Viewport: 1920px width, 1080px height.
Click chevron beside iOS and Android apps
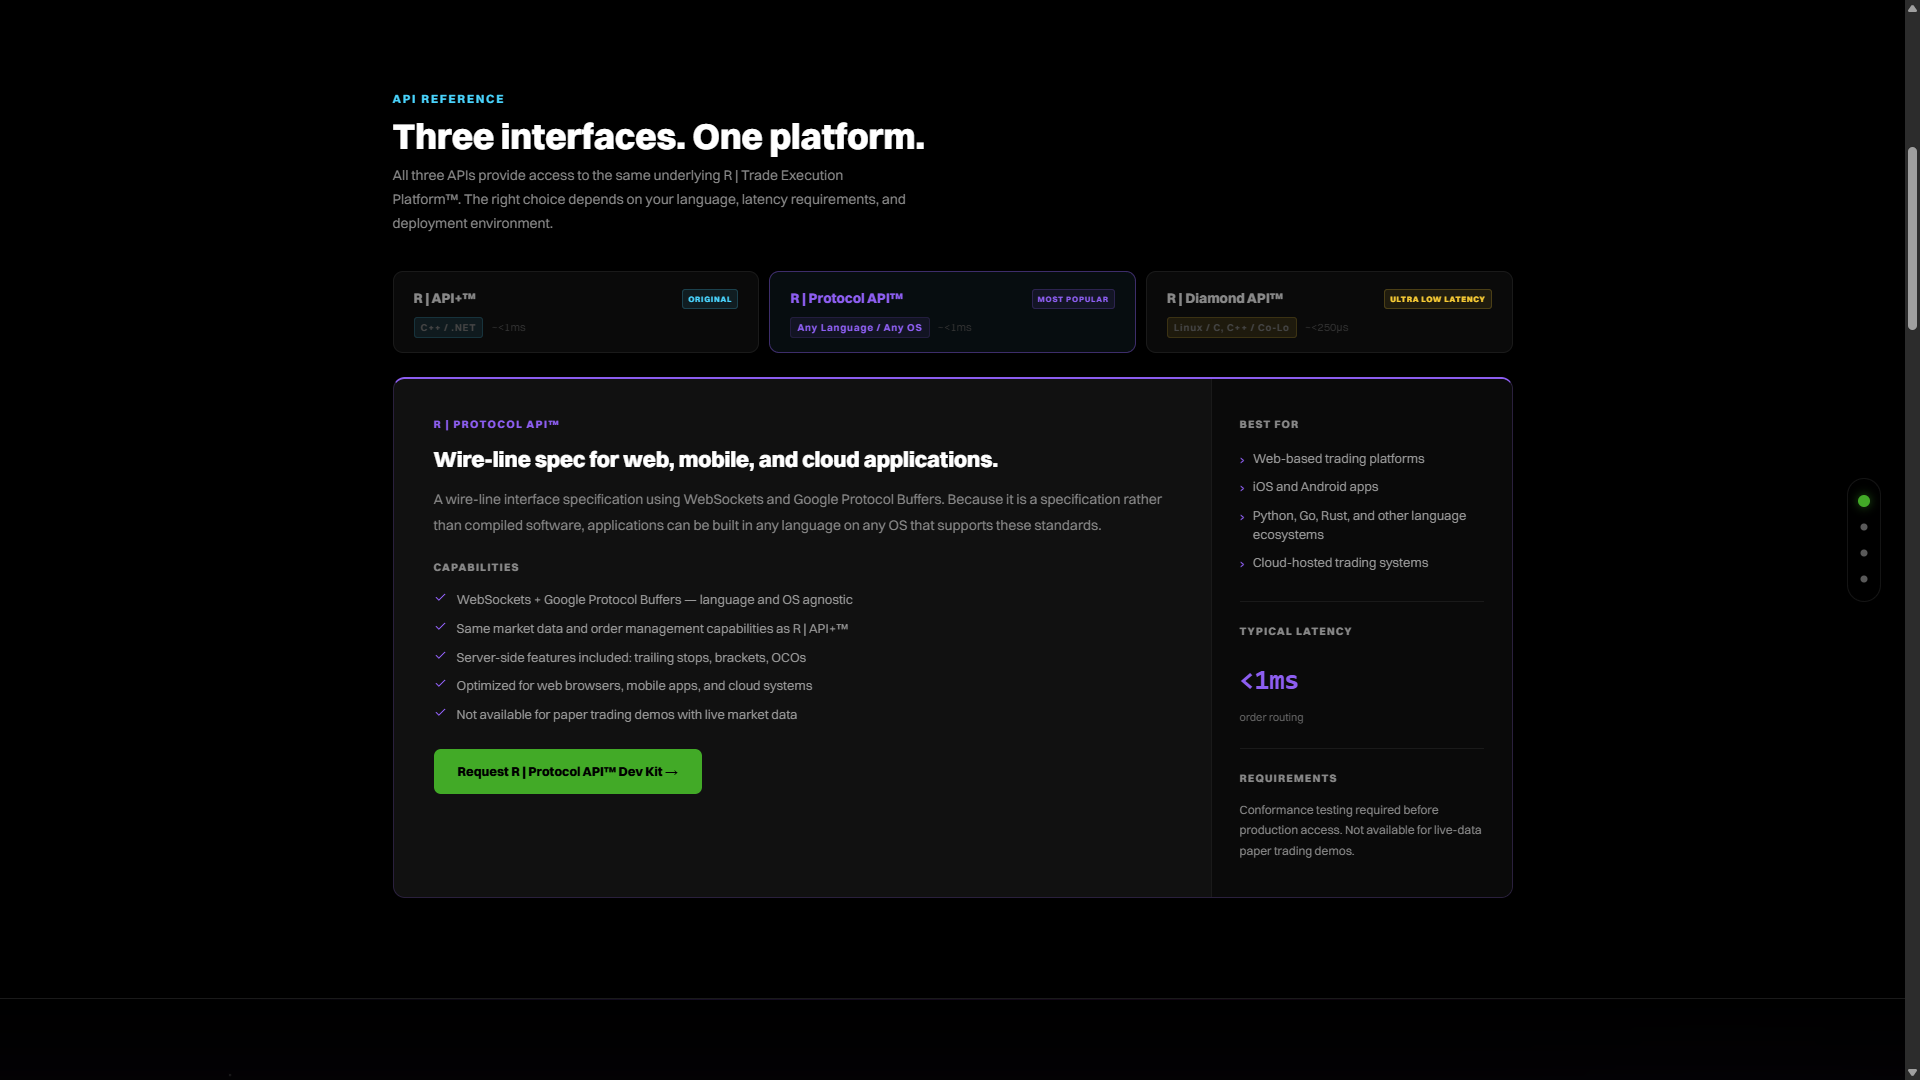click(1242, 488)
